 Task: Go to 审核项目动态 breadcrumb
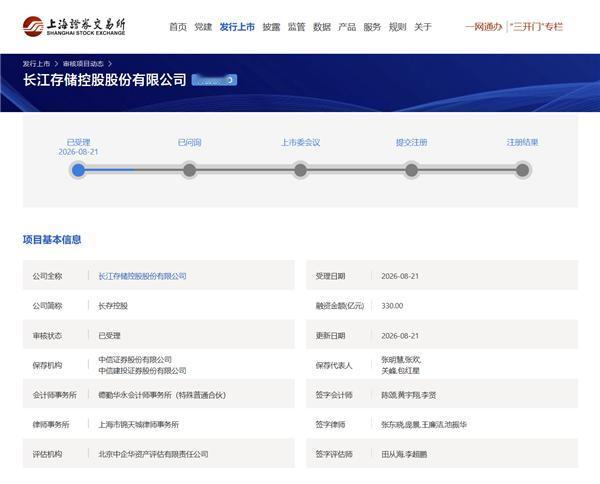[83, 64]
